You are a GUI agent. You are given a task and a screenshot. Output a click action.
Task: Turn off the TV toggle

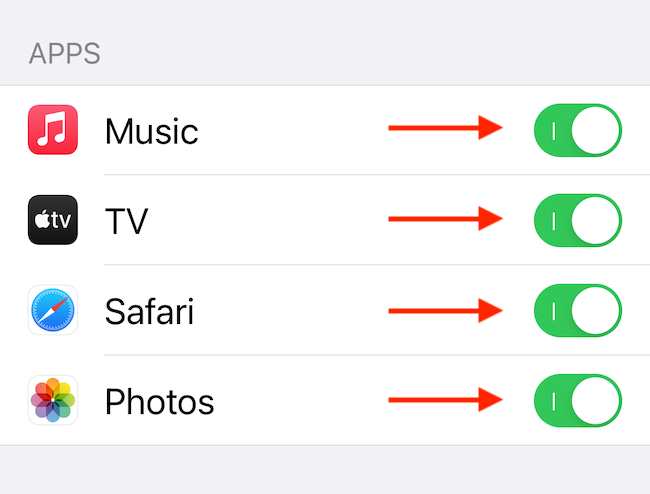pyautogui.click(x=578, y=220)
